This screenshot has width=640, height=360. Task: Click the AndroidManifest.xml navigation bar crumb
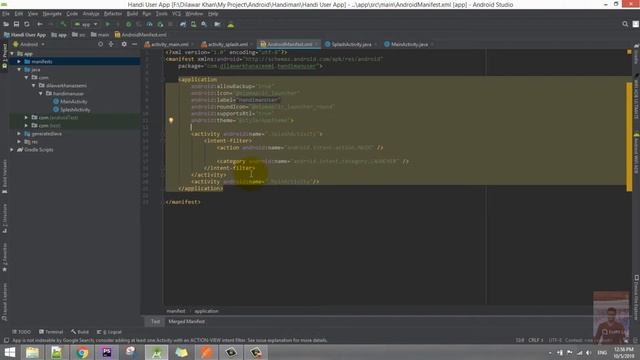point(140,35)
